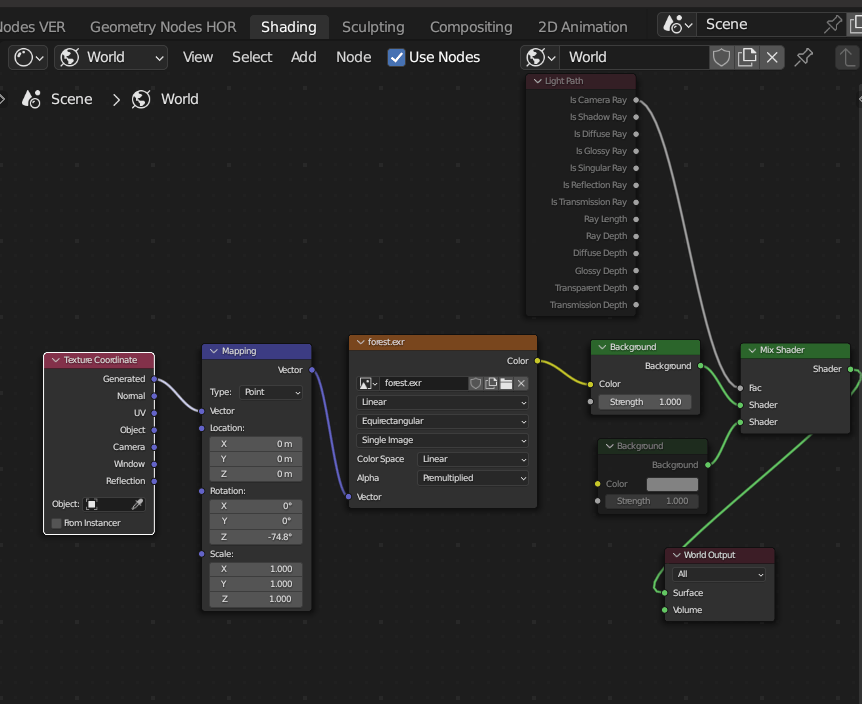Open Color Space Linear dropdown

click(473, 459)
